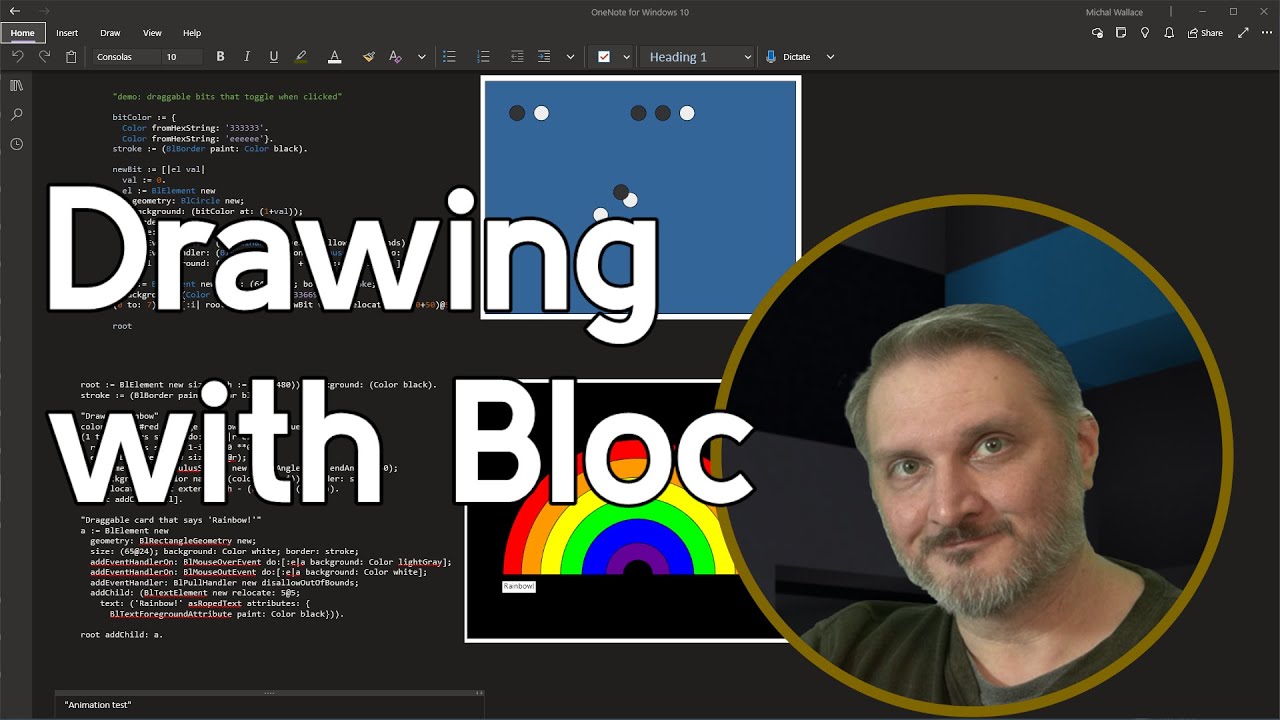1280x720 pixels.
Task: Click the code line "root addChild: a."
Action: point(121,634)
